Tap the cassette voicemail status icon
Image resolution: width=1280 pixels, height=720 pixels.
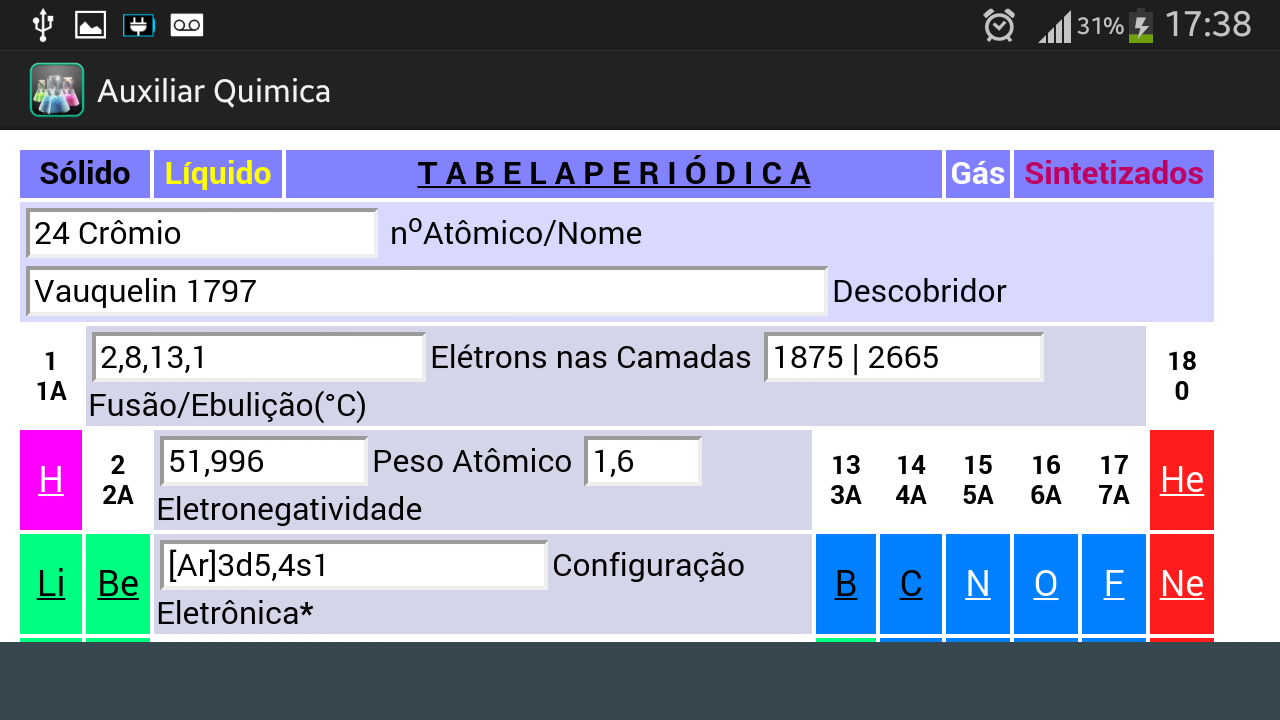click(x=188, y=25)
